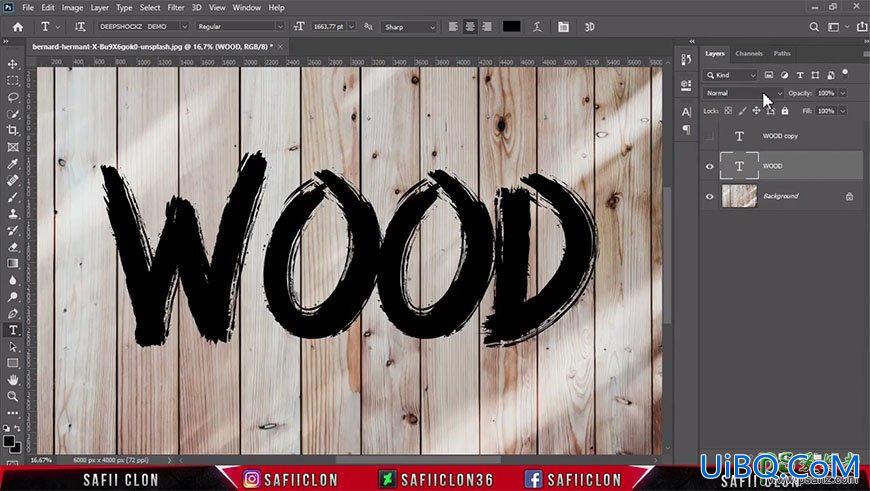
Task: Toggle filter for adjustment layers
Action: point(784,75)
